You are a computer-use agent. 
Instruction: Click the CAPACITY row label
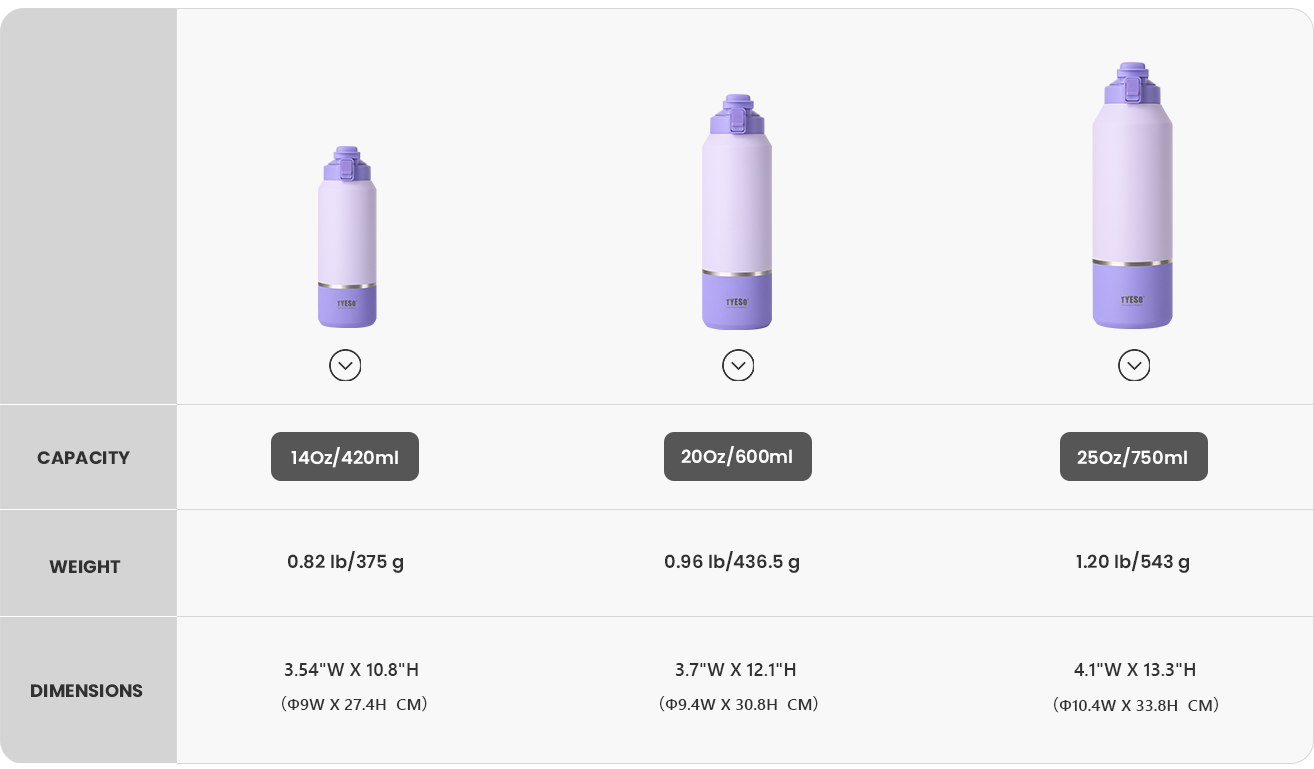tap(84, 458)
